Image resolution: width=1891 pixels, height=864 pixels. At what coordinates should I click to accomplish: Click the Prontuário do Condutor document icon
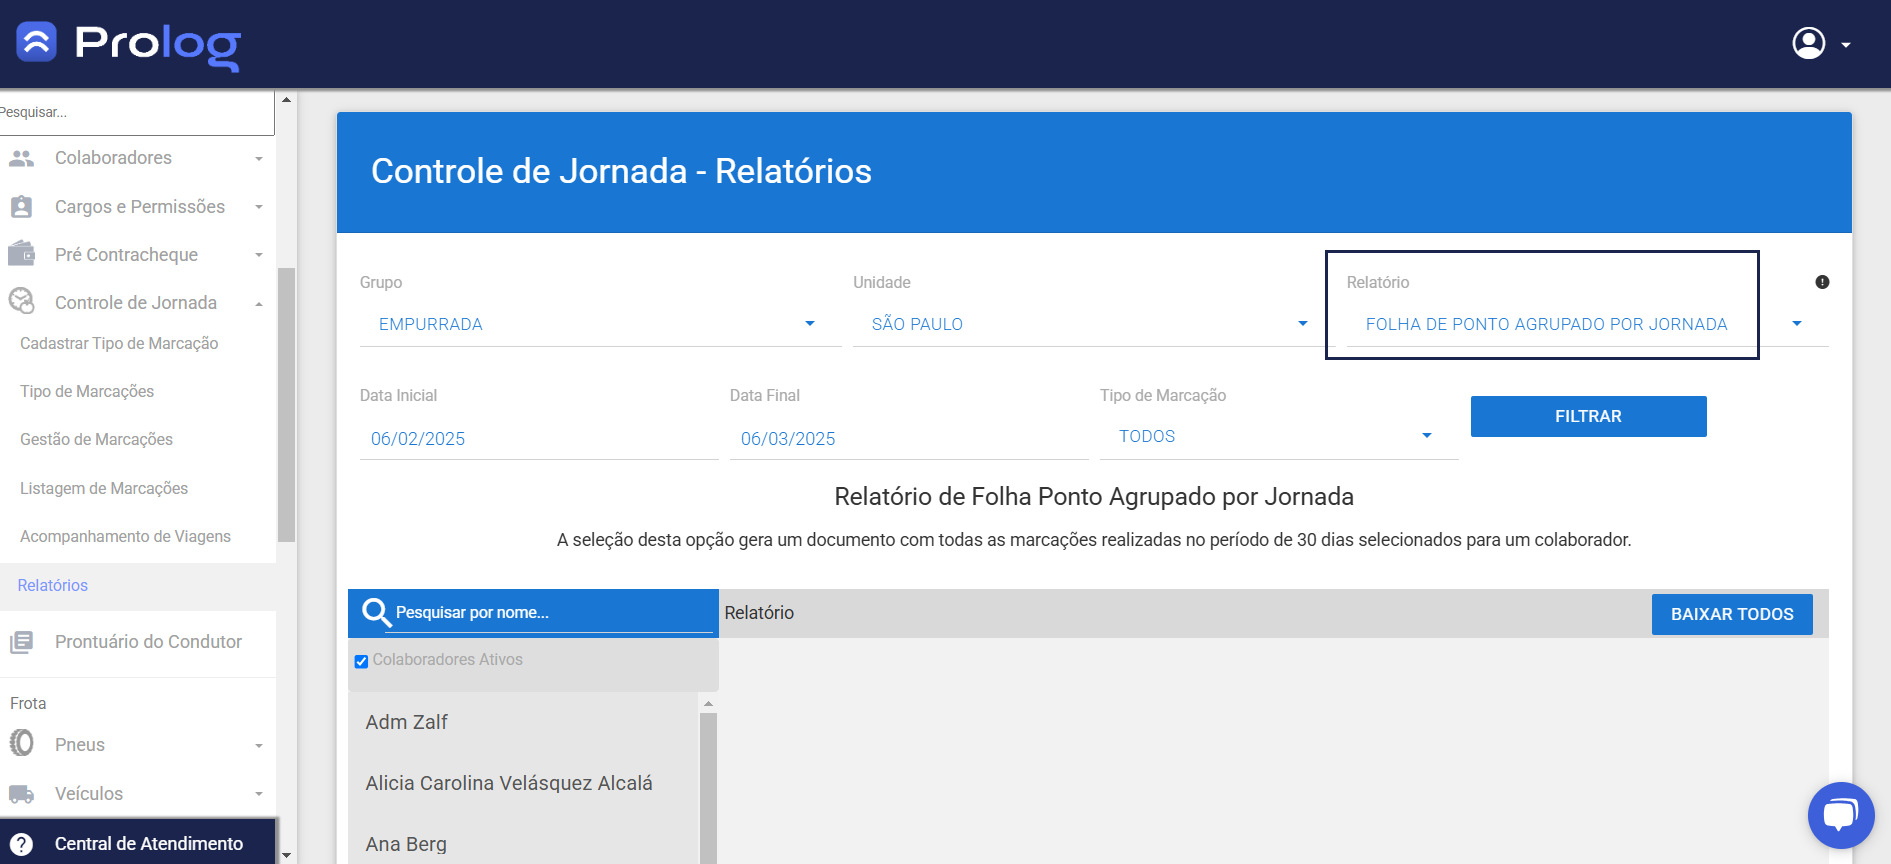(x=21, y=642)
